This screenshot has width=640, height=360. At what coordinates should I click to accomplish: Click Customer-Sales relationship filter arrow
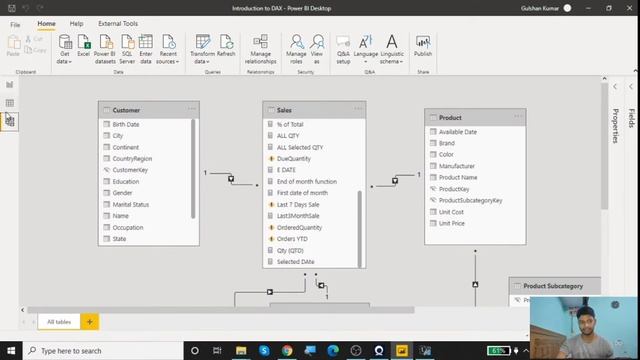(231, 179)
